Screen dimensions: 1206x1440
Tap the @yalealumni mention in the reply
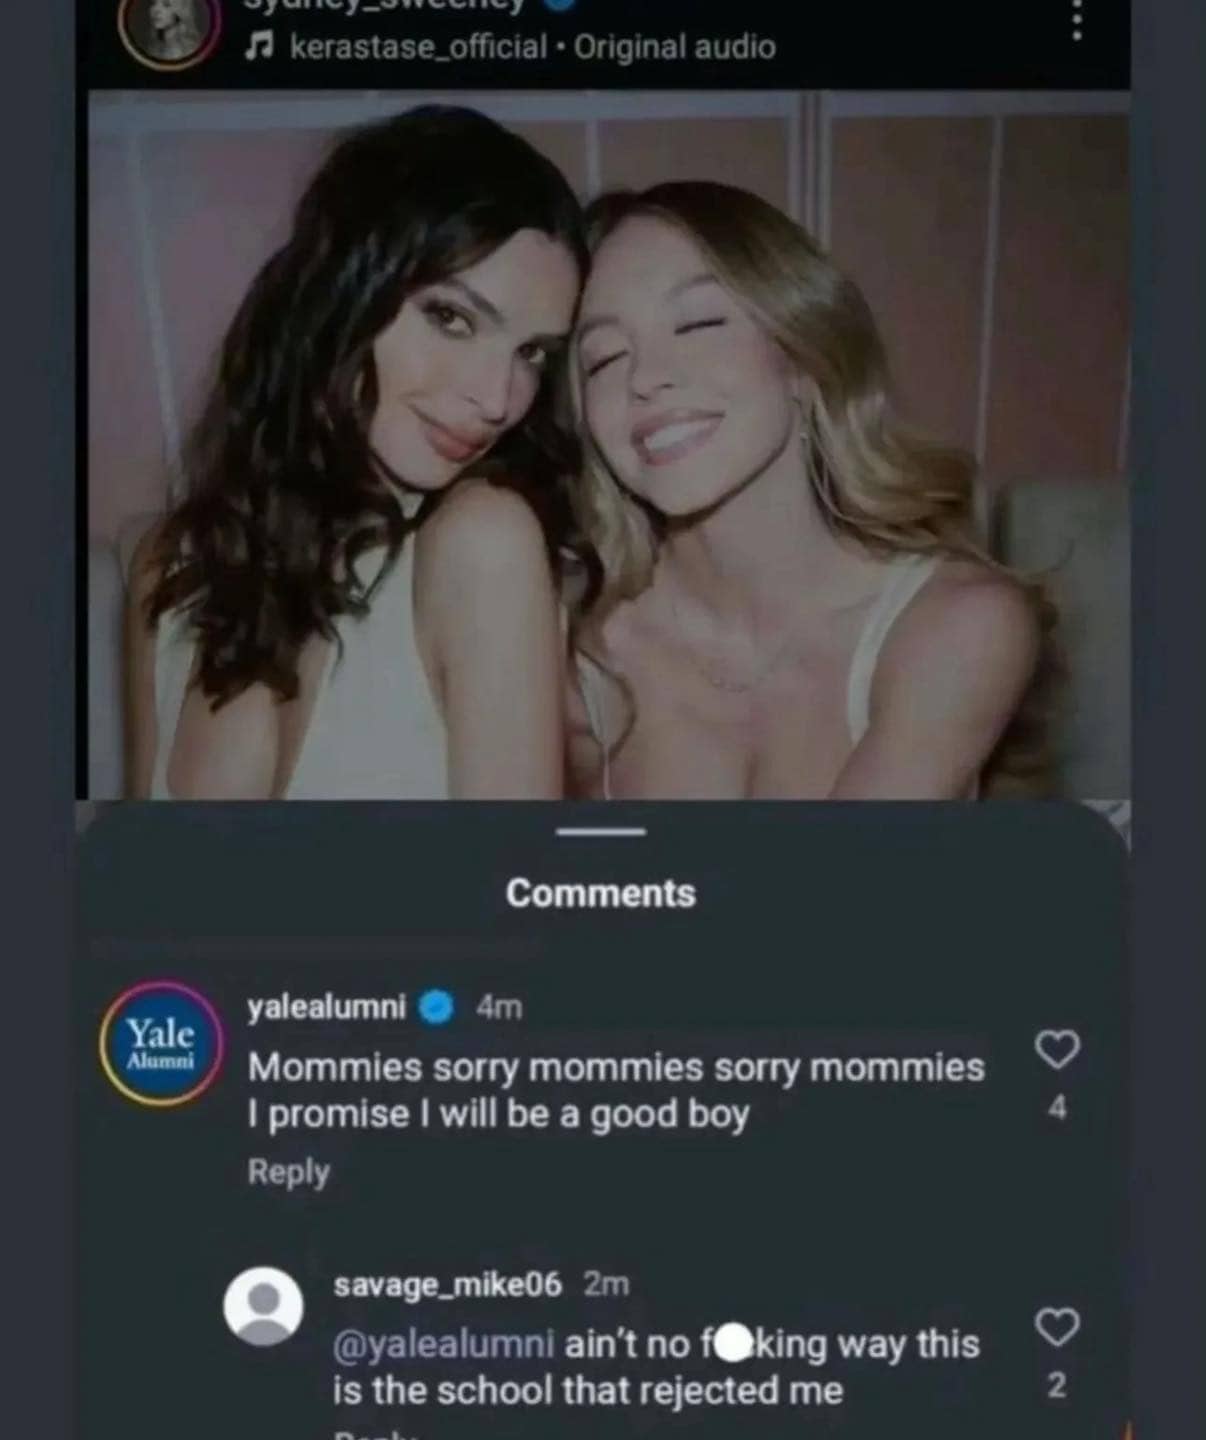(x=443, y=1345)
